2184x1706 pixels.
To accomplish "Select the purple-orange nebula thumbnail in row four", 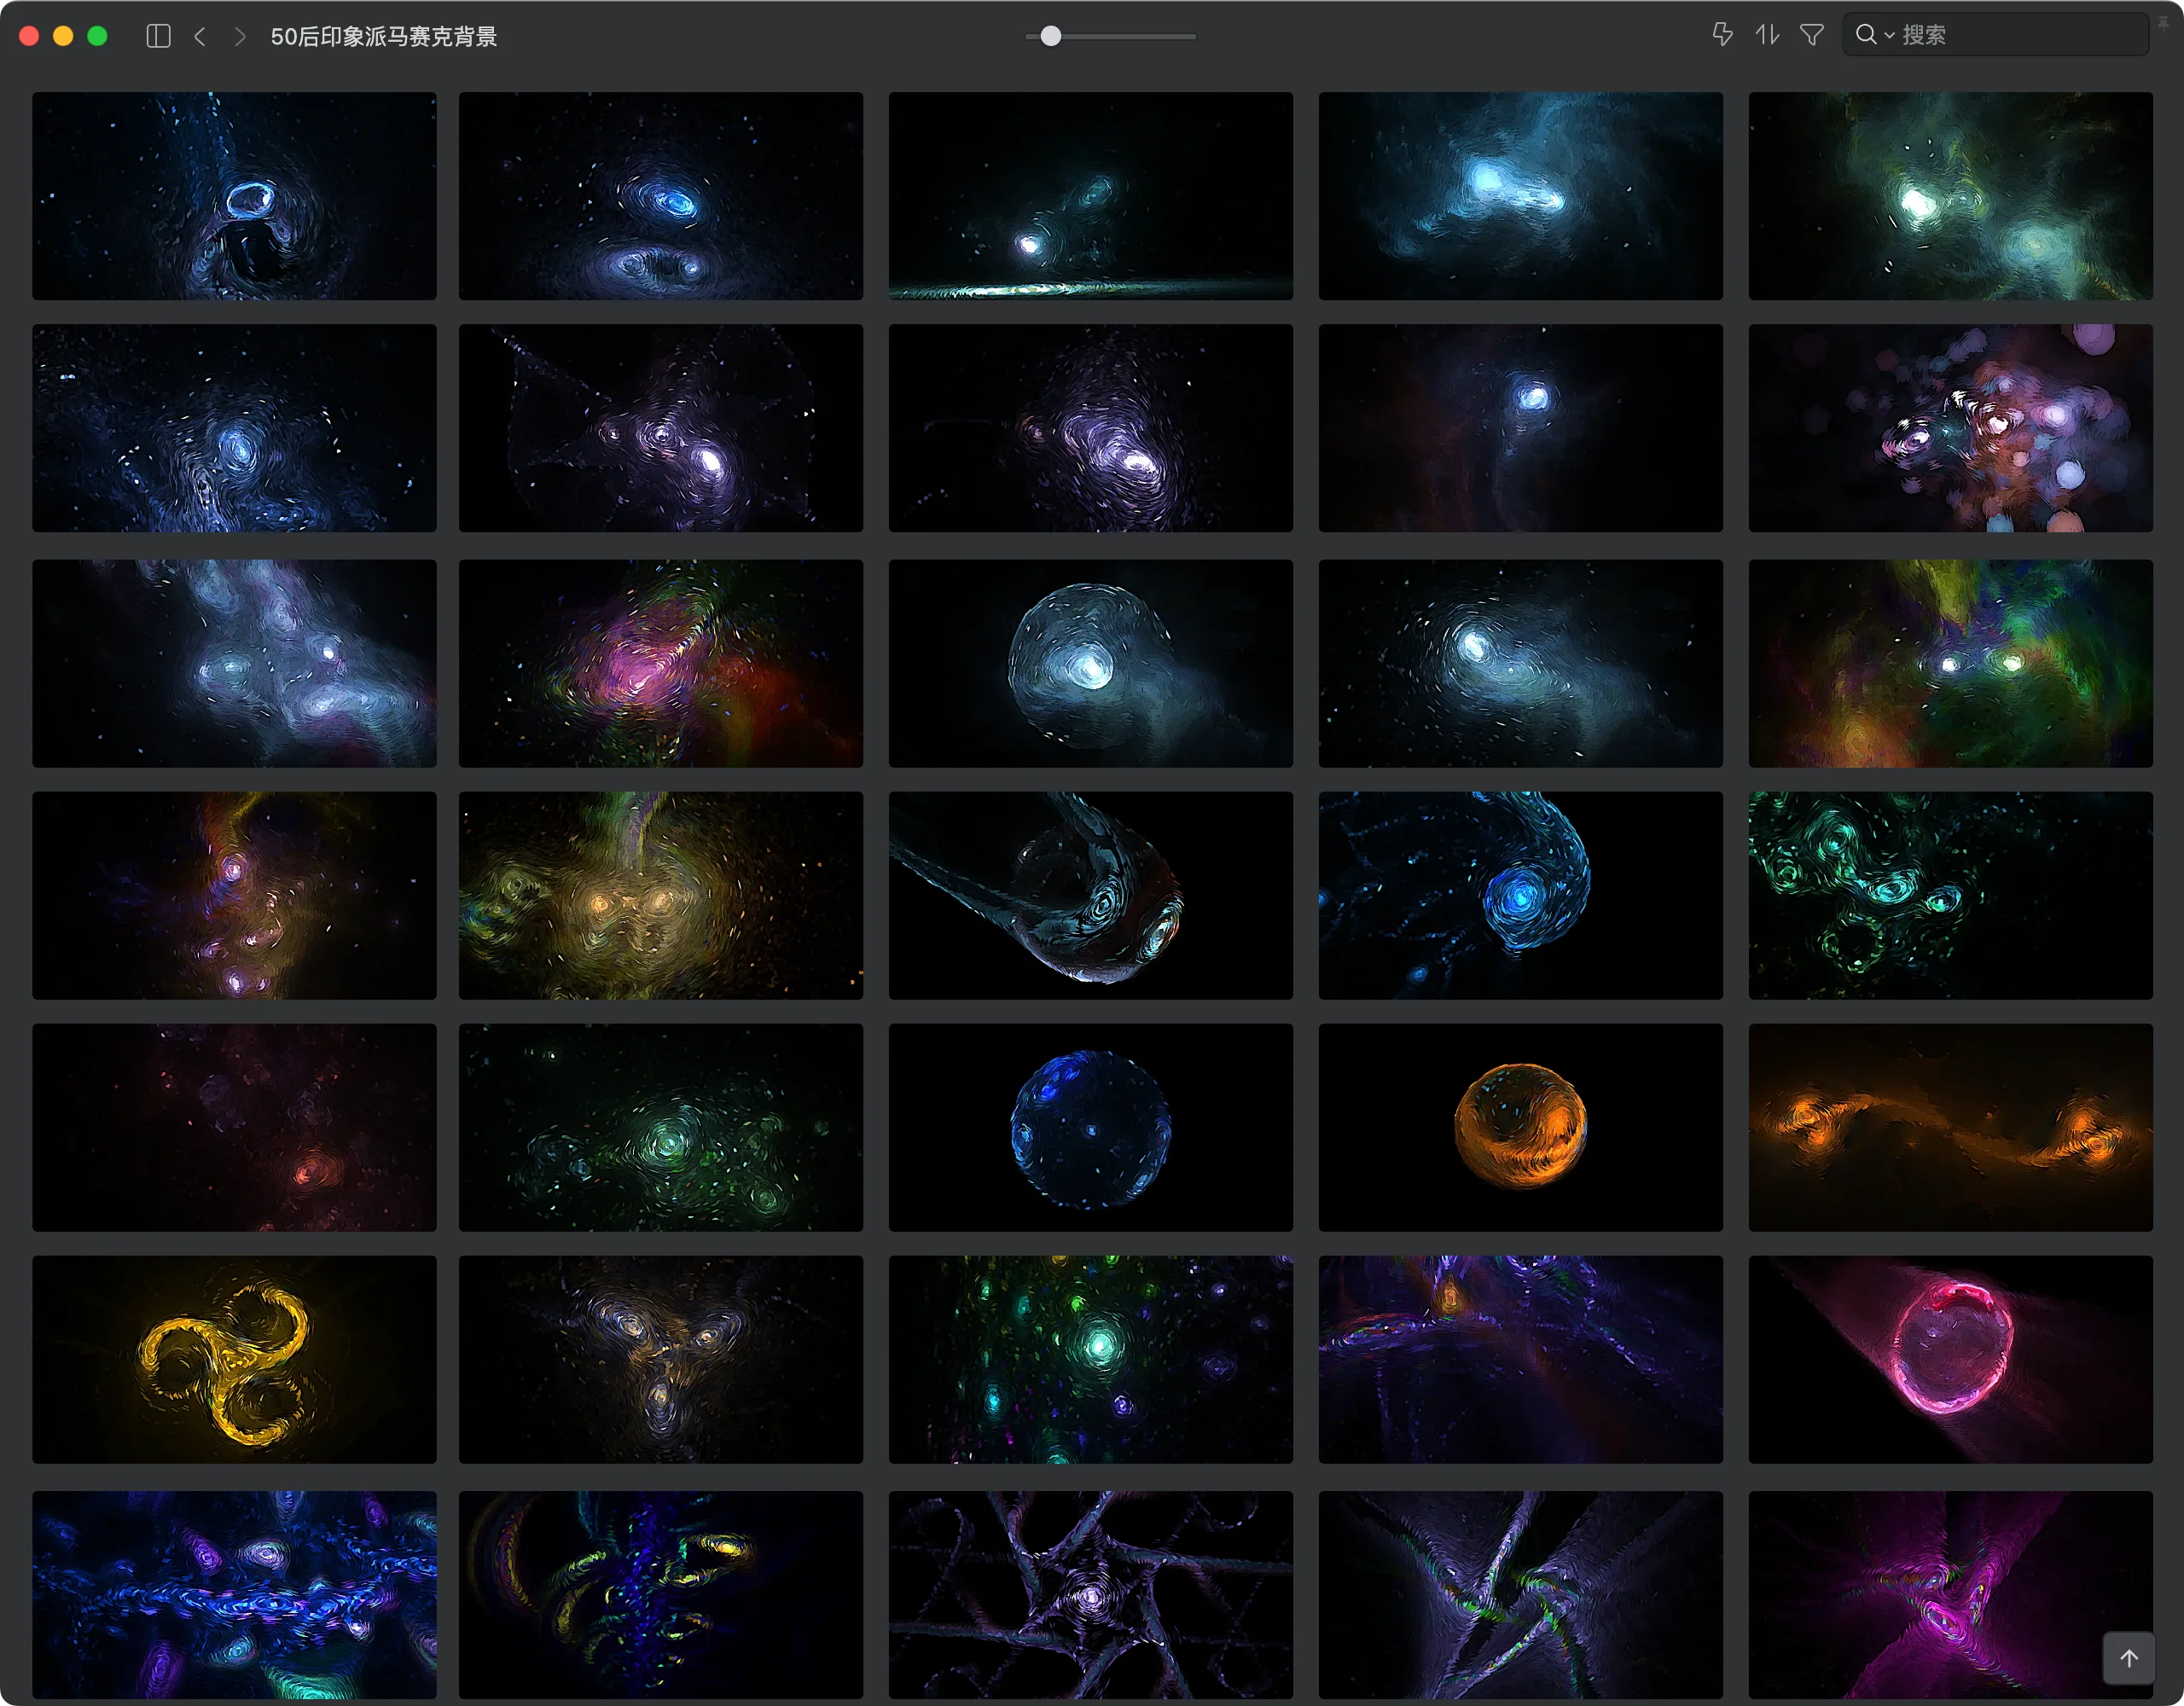I will click(234, 895).
